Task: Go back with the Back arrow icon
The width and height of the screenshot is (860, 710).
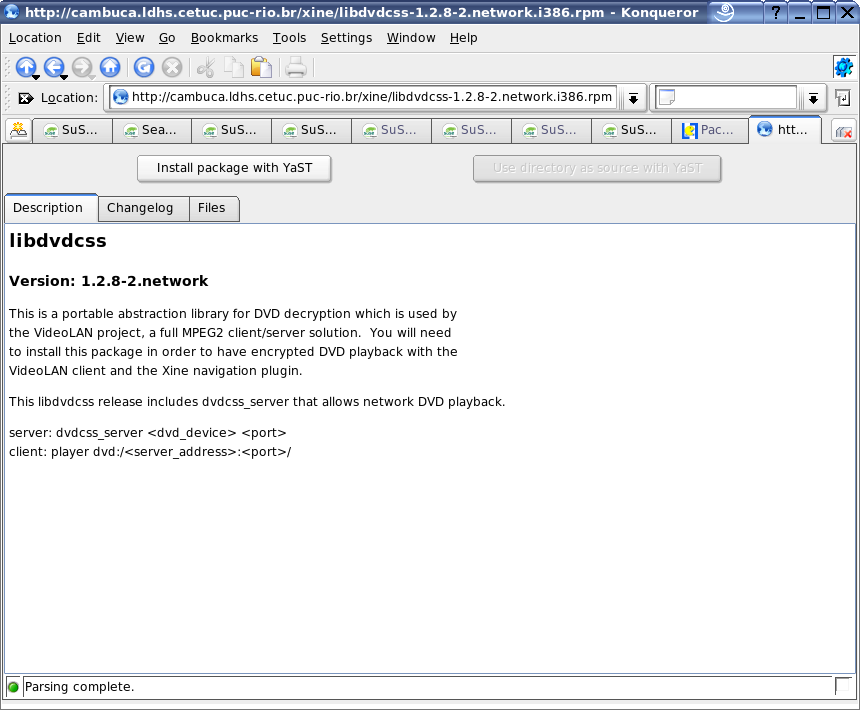Action: pyautogui.click(x=53, y=67)
